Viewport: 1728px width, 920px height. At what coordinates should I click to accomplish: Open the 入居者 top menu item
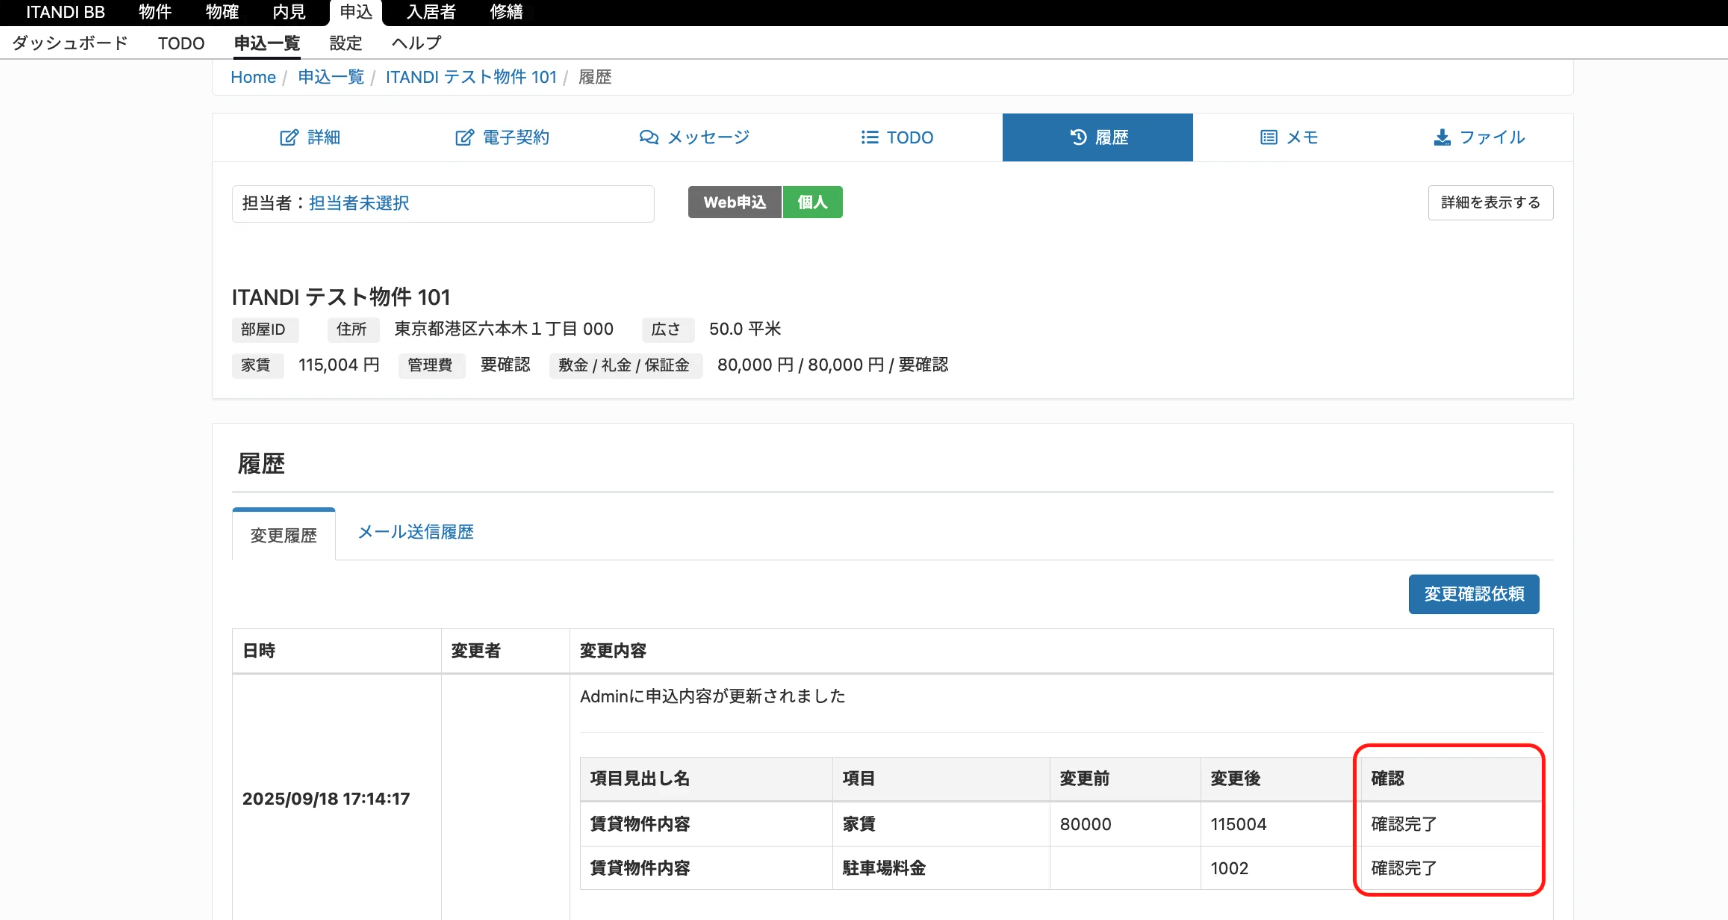pos(431,12)
